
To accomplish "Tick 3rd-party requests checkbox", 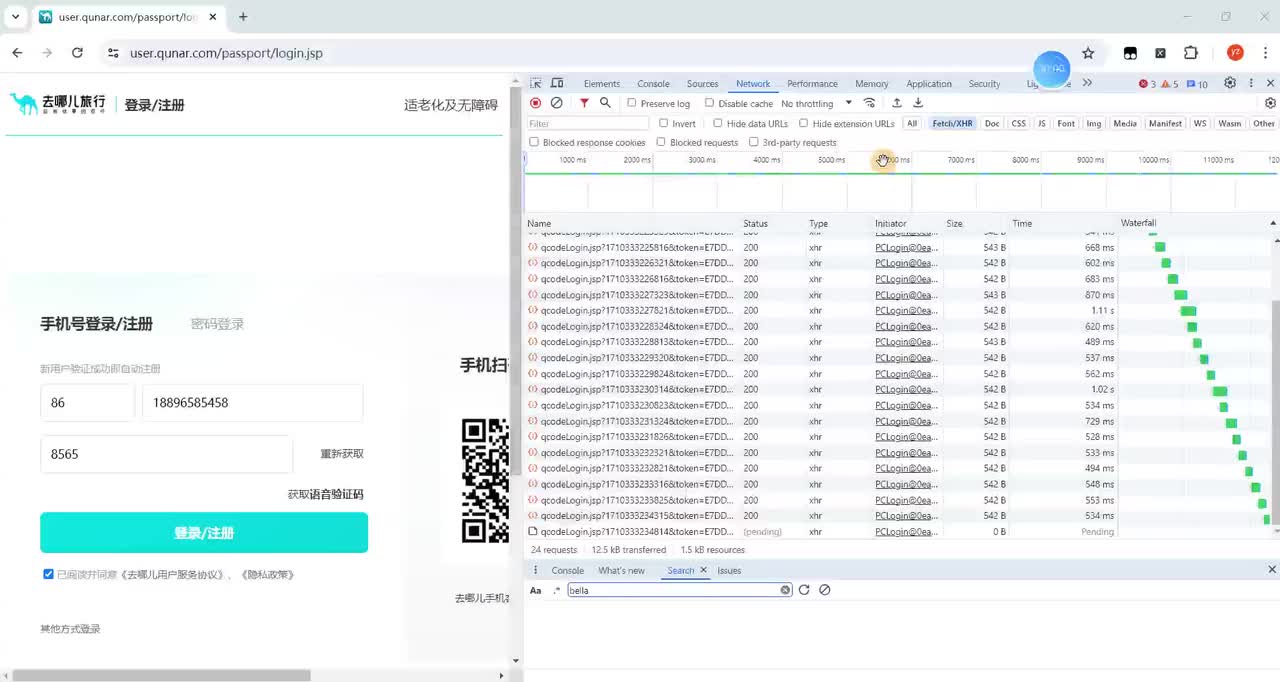I will tap(753, 142).
